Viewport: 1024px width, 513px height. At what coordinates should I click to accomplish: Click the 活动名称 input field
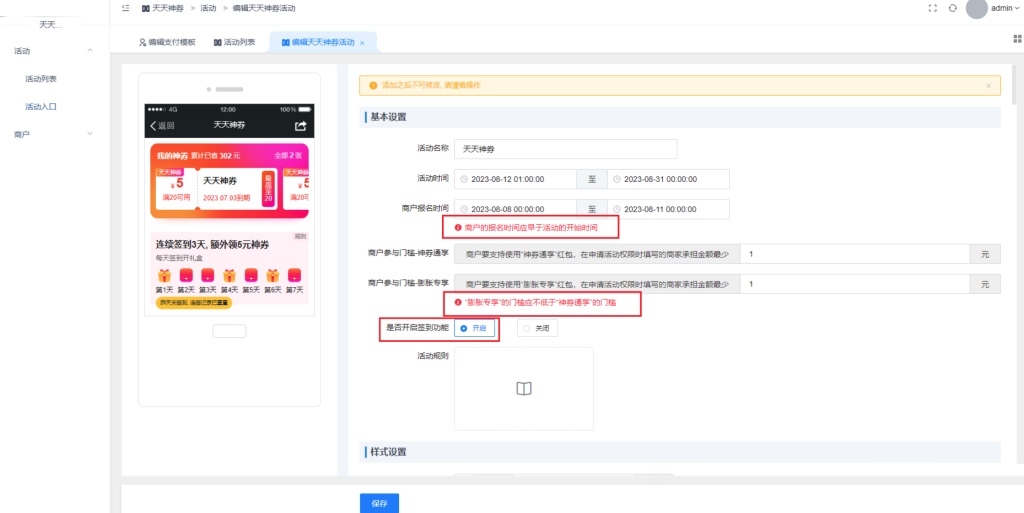[x=565, y=149]
